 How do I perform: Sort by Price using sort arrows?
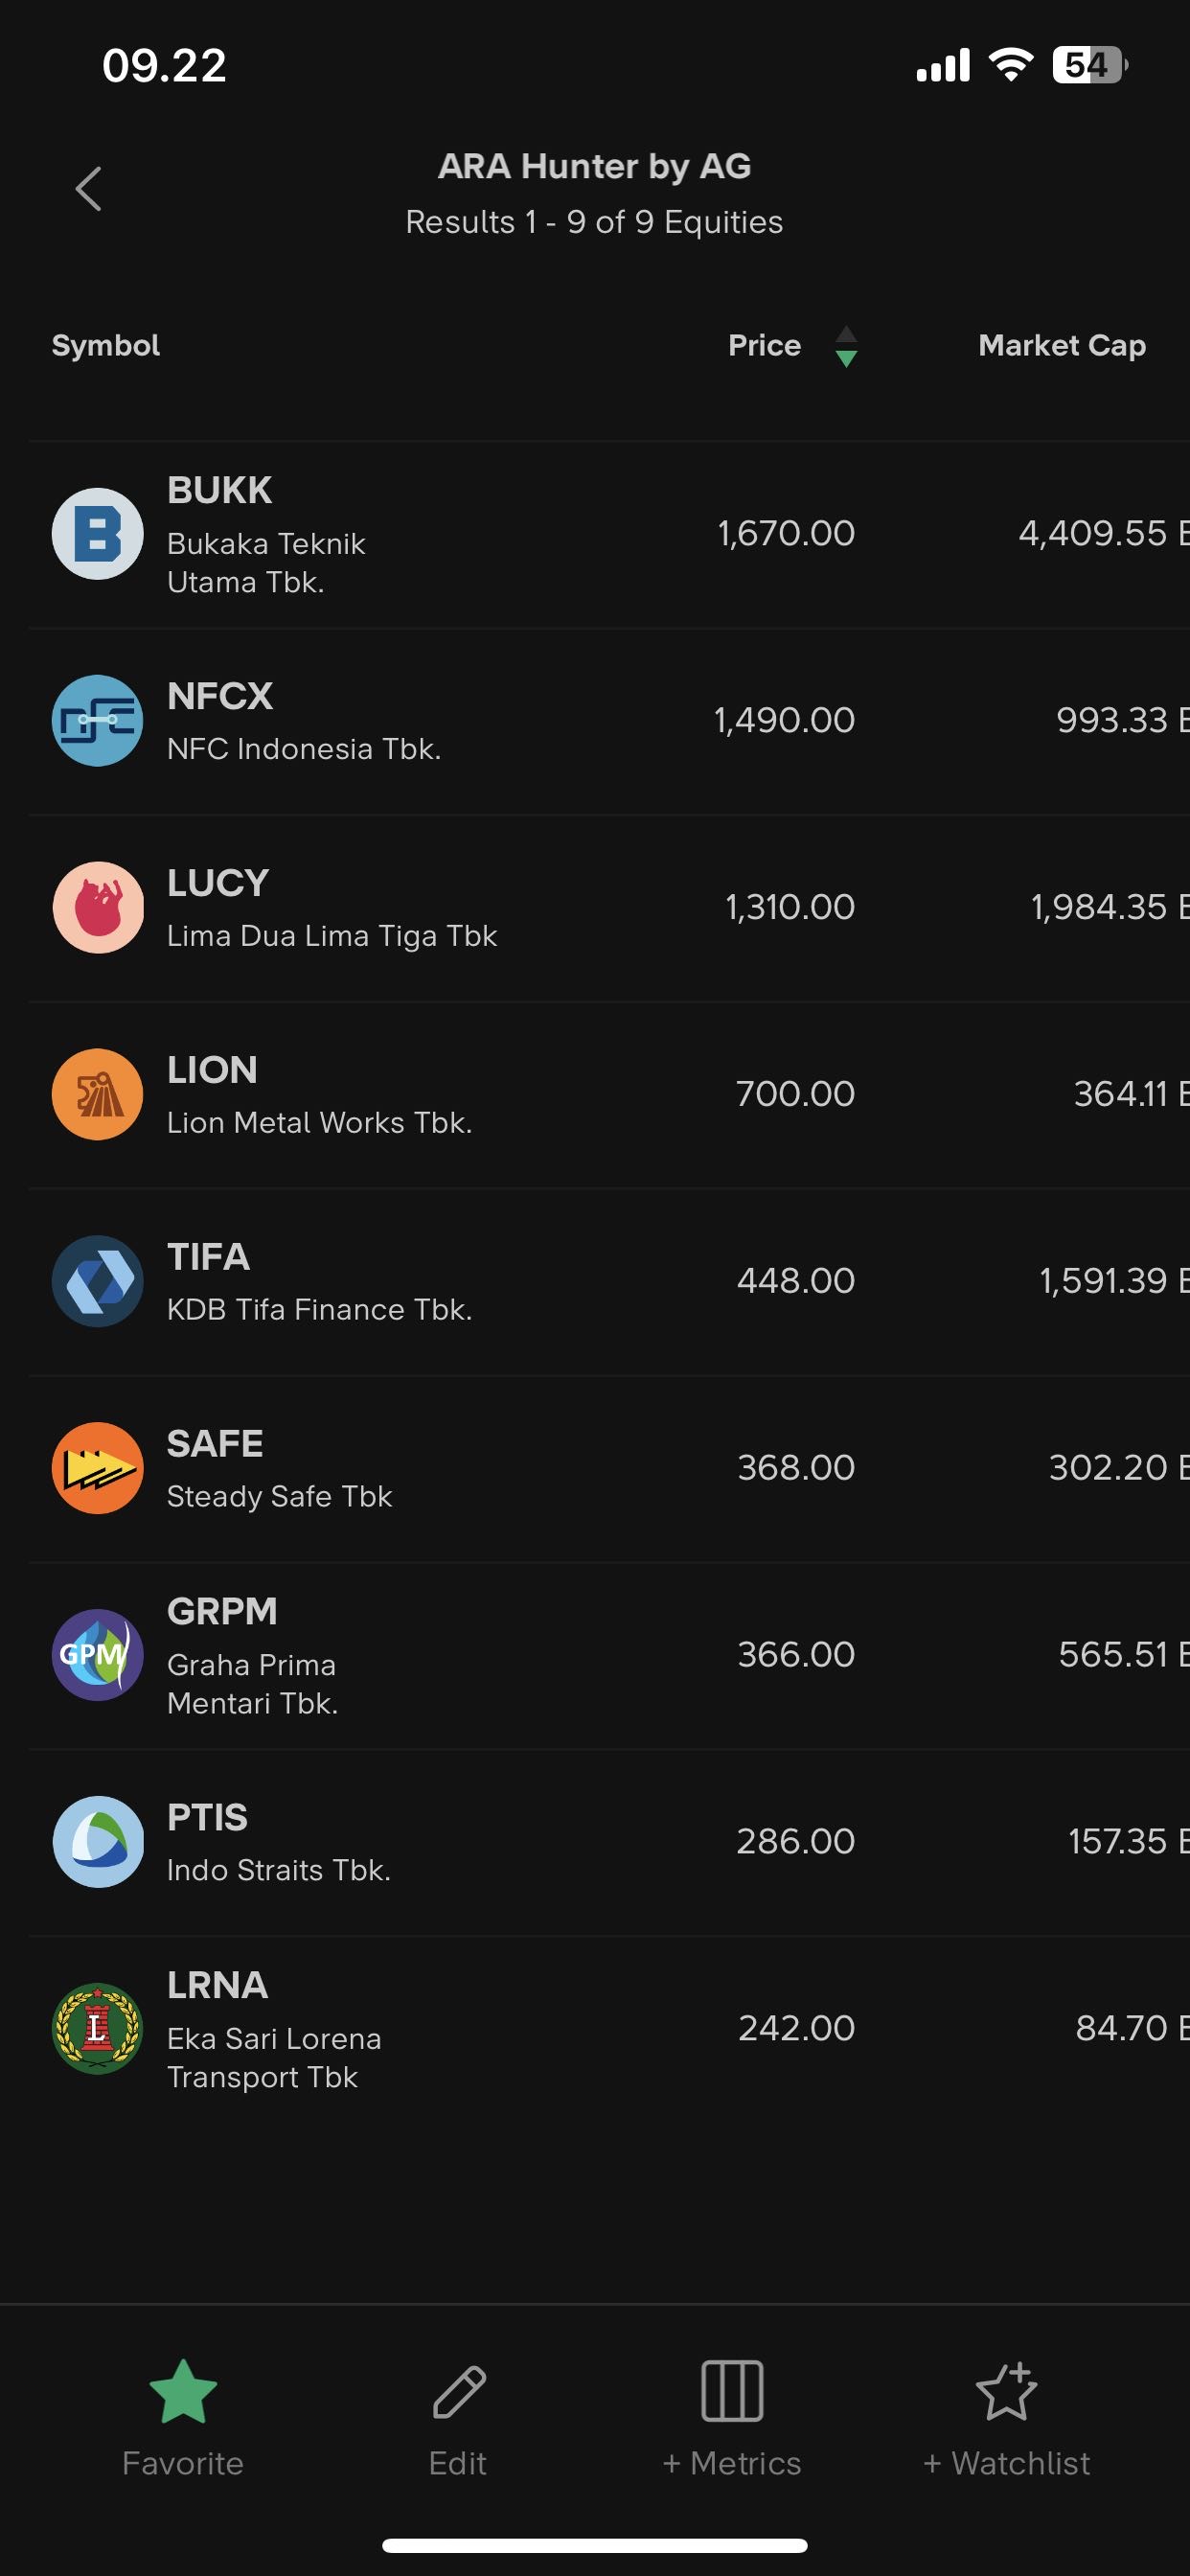tap(846, 346)
